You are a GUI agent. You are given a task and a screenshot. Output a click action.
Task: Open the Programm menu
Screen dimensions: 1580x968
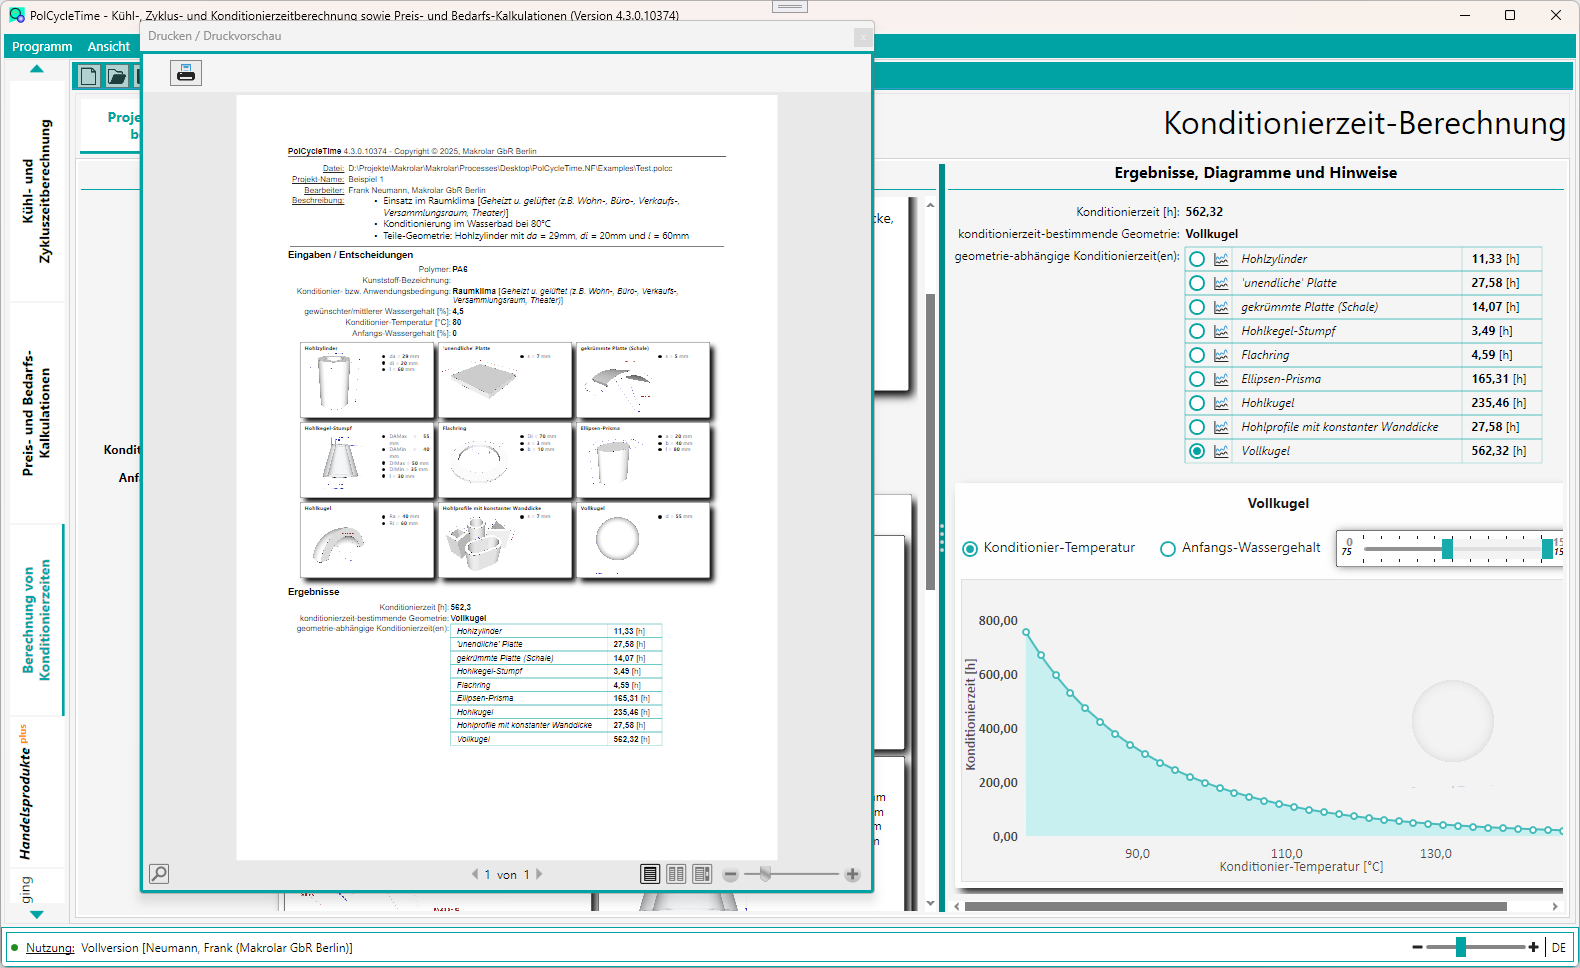coord(42,46)
